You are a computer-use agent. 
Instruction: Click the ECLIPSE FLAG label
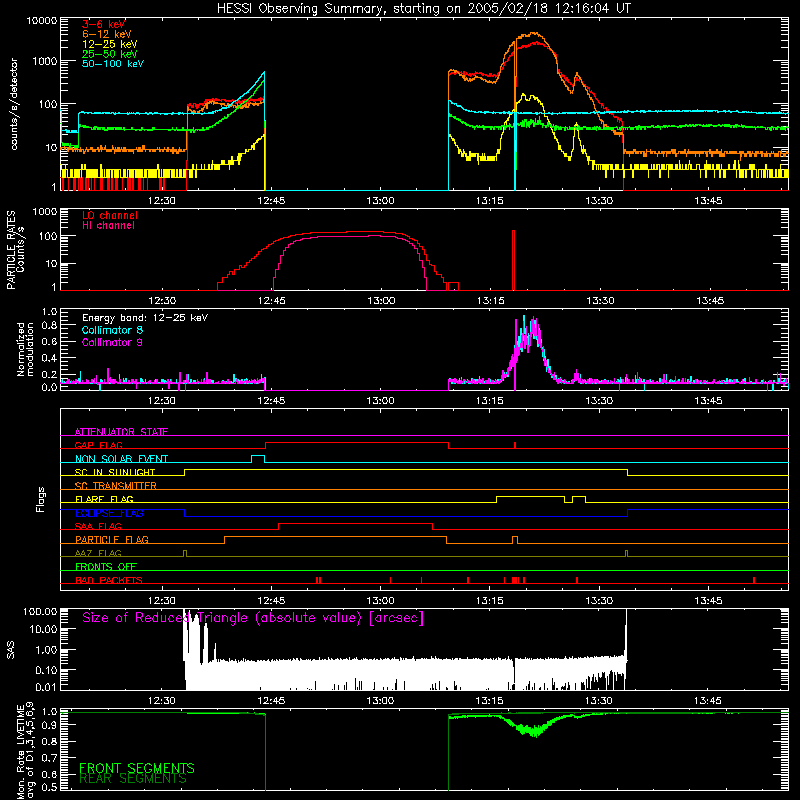109,513
